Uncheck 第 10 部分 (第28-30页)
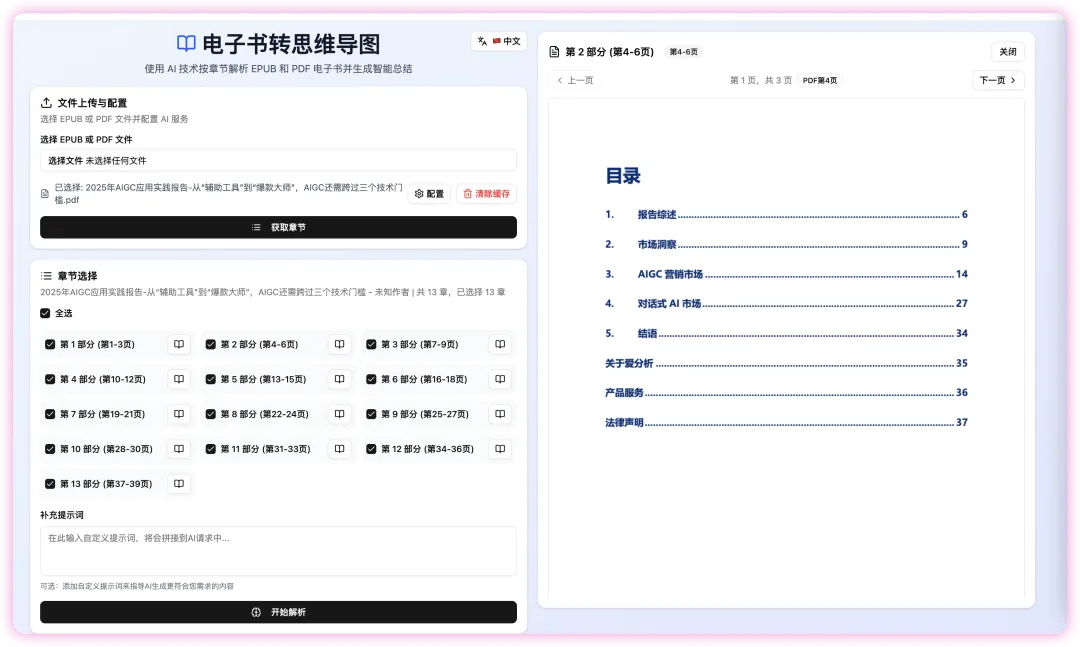 tap(50, 449)
